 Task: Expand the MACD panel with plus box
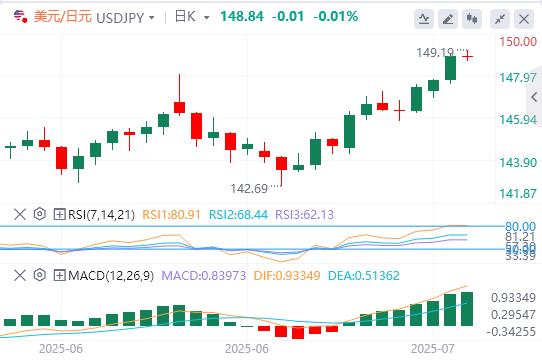tap(59, 275)
